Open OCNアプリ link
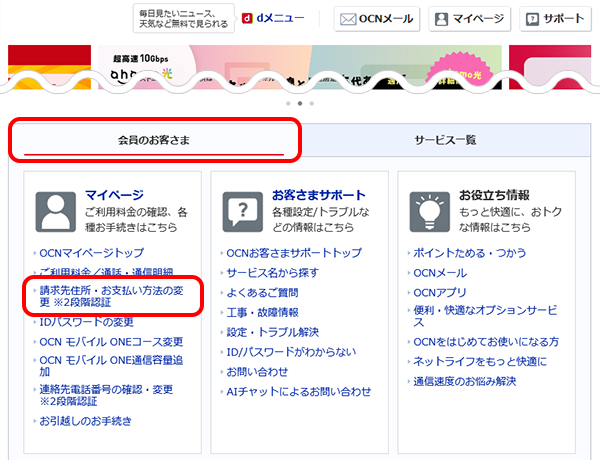600x460 pixels. pyautogui.click(x=440, y=293)
